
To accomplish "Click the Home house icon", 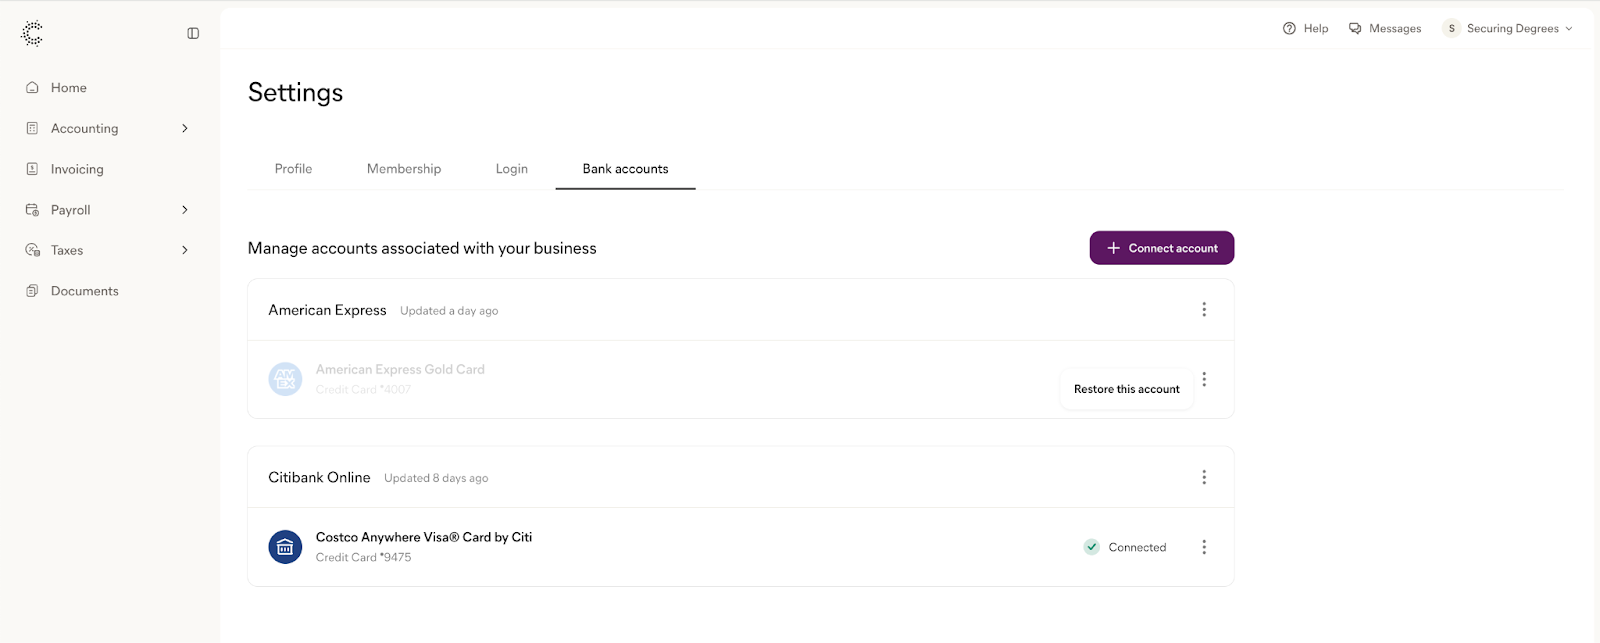I will click(x=32, y=88).
